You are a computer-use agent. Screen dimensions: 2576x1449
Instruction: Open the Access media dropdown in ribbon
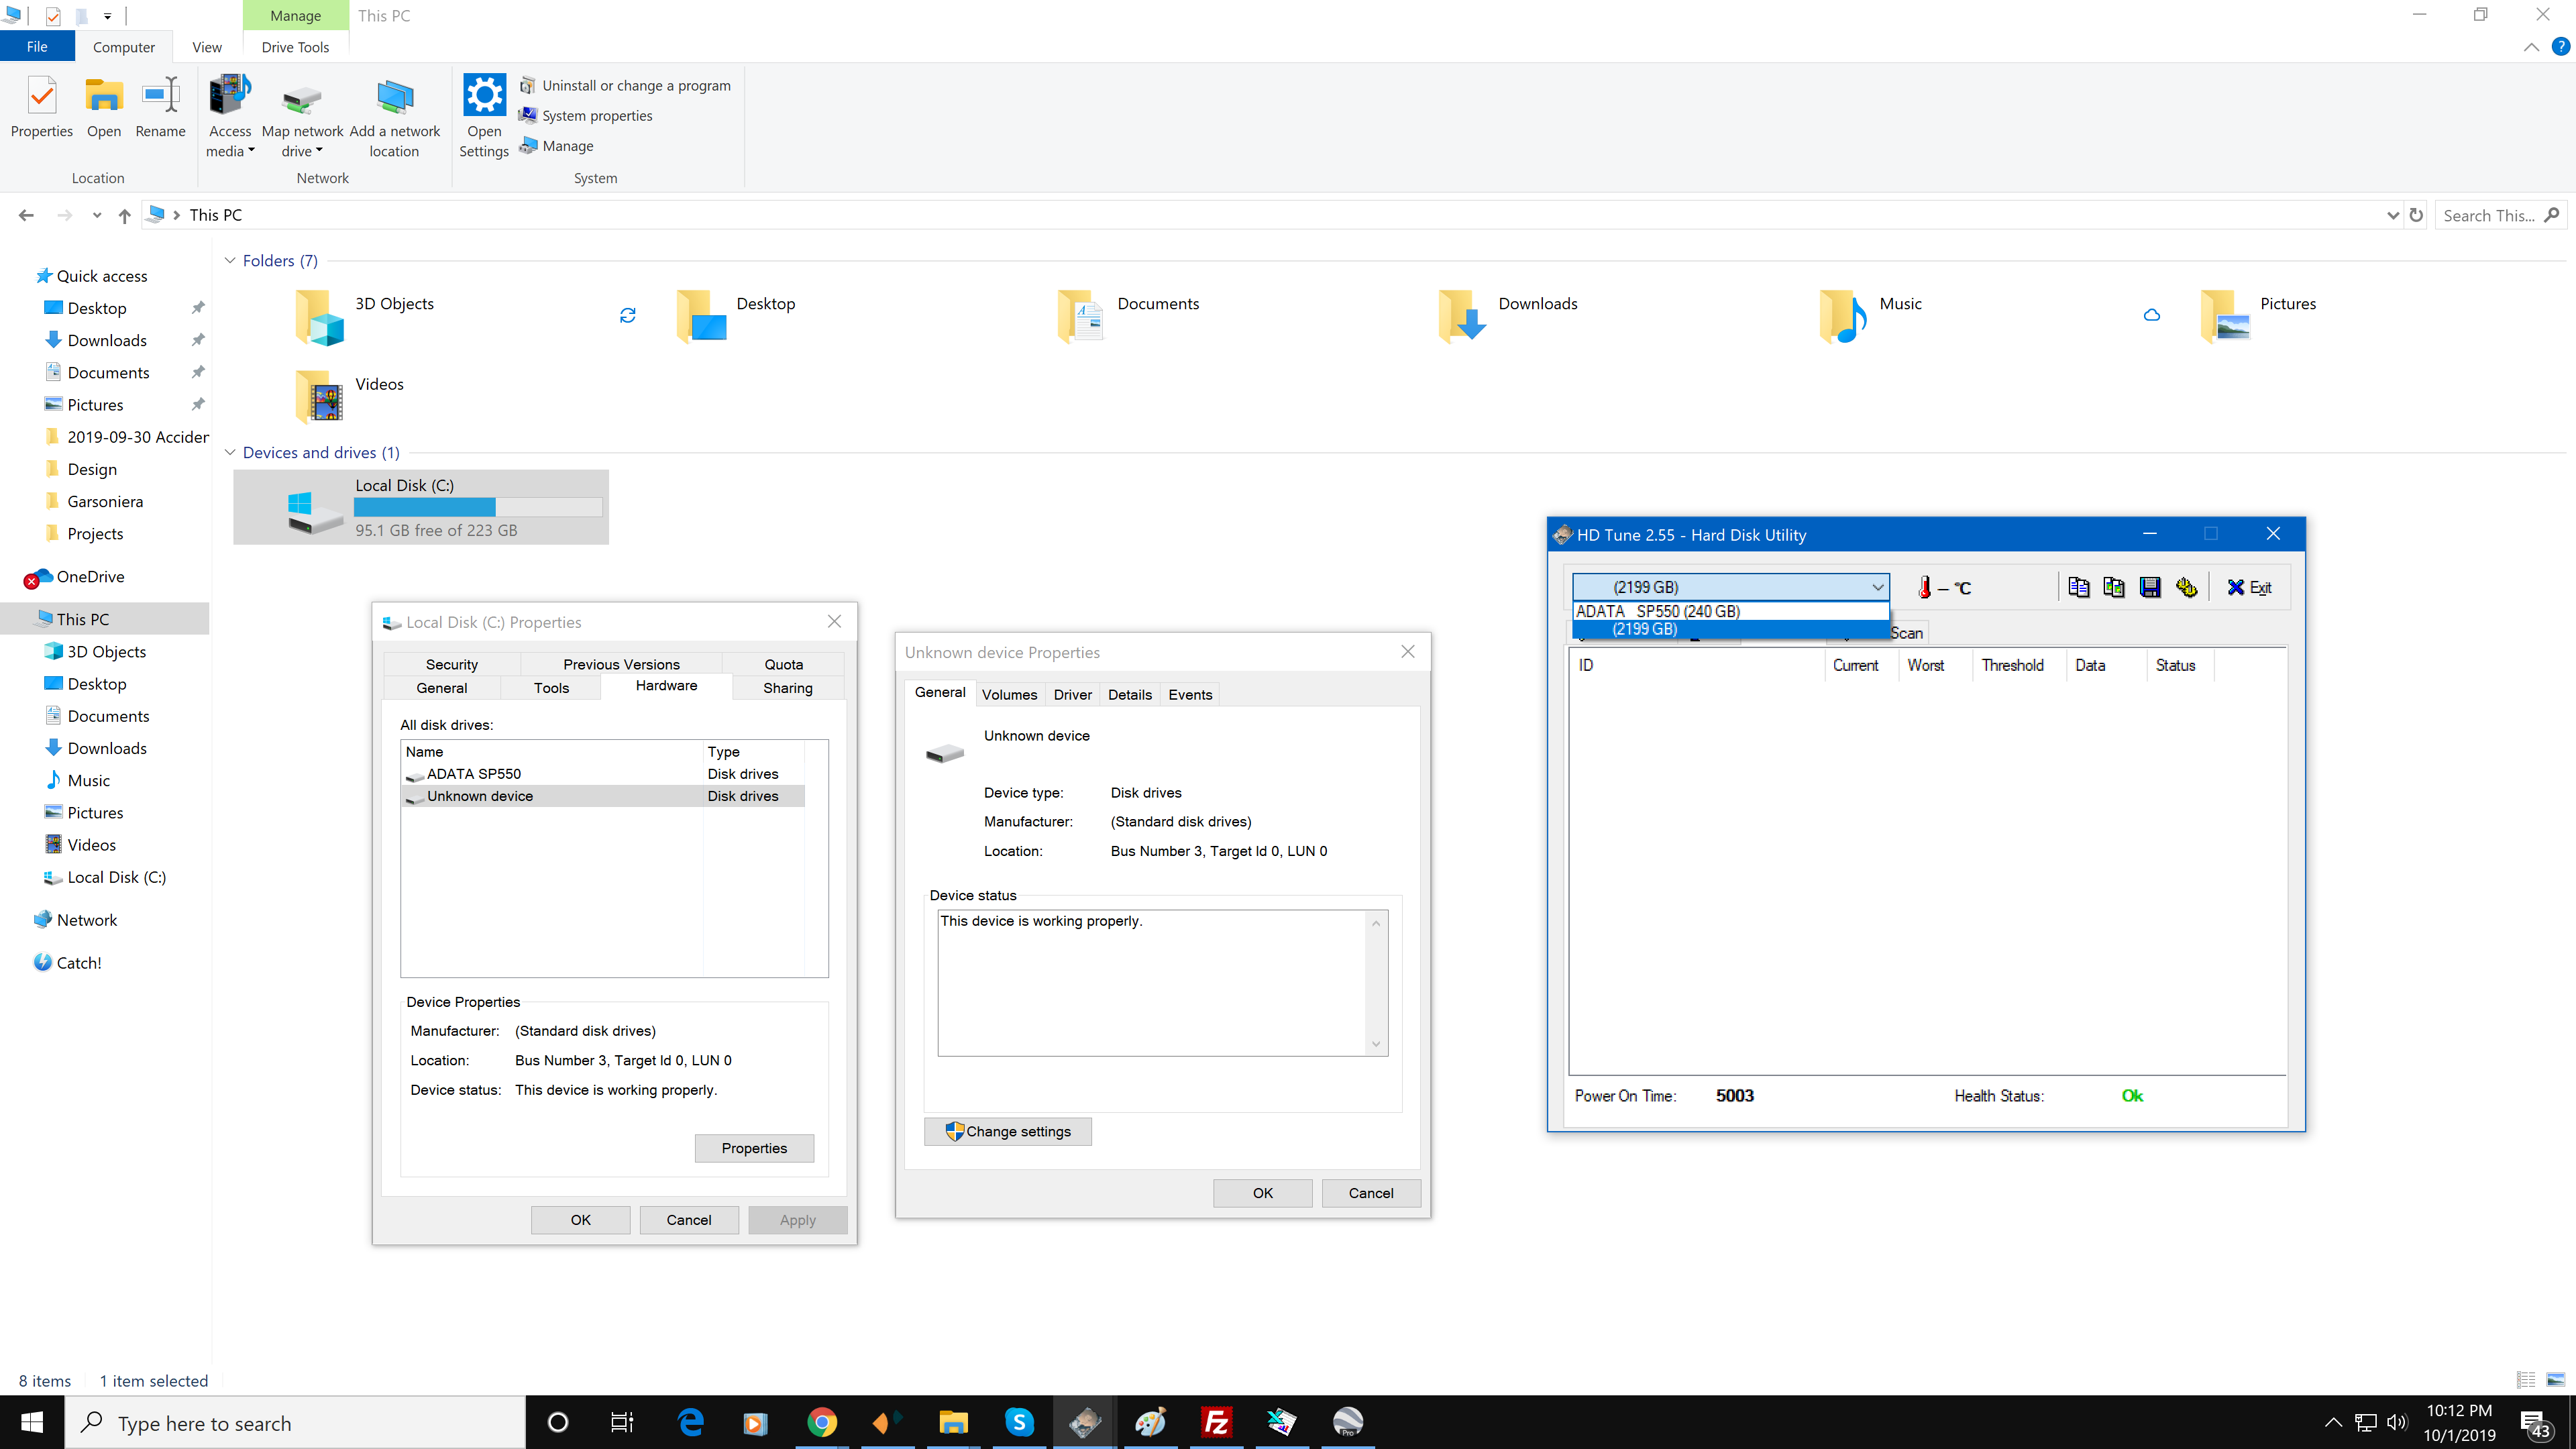point(230,116)
